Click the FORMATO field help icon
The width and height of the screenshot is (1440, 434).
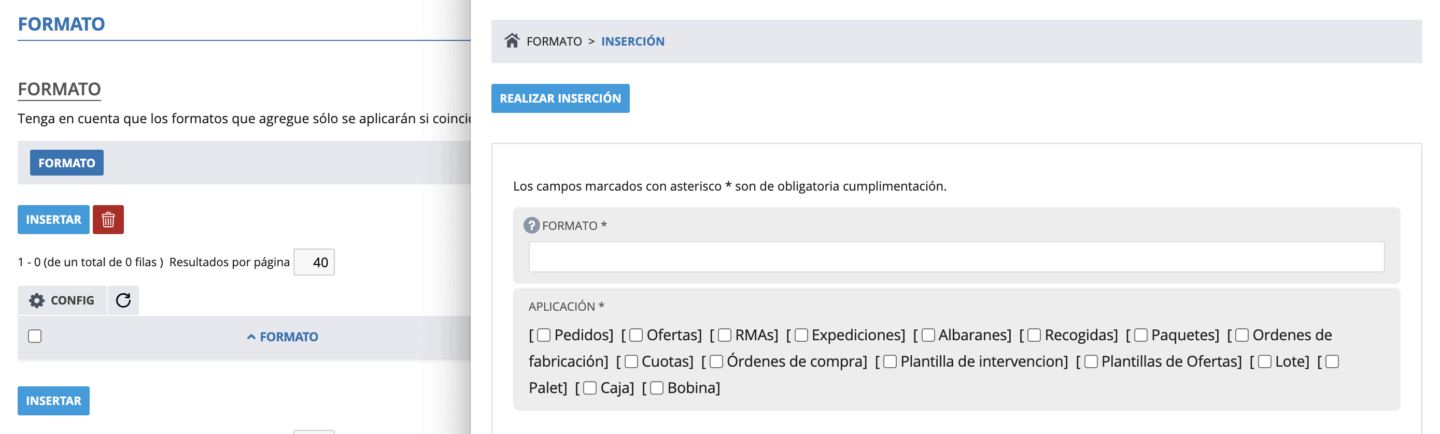532,225
